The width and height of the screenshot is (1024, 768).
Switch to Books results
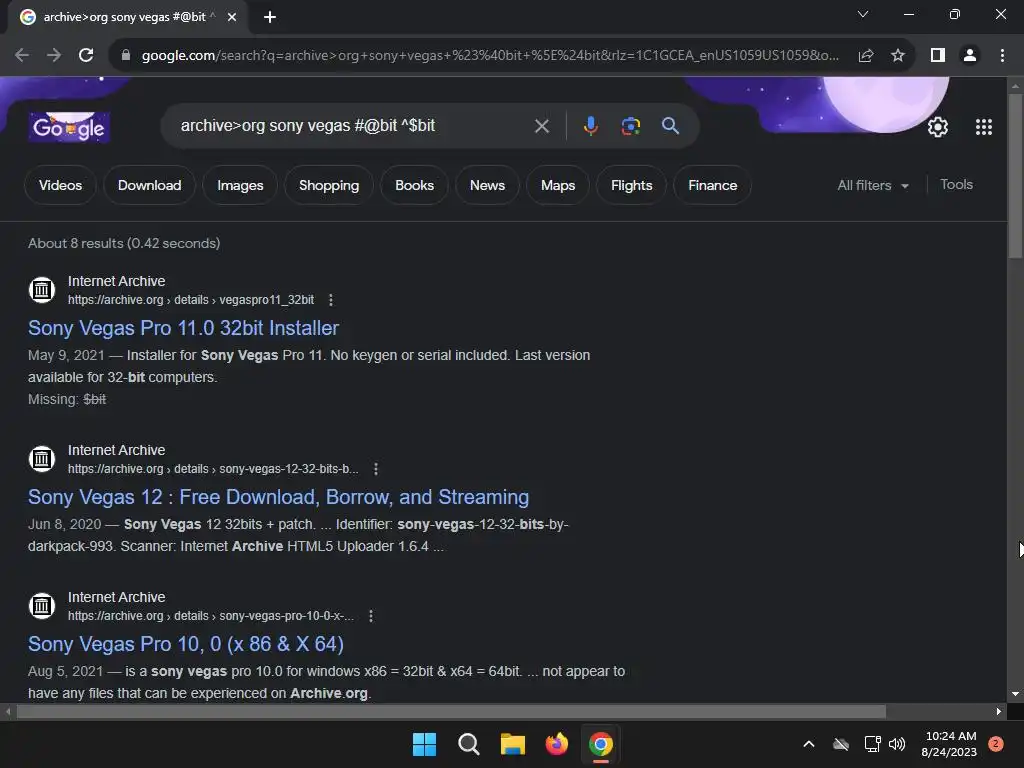(414, 185)
